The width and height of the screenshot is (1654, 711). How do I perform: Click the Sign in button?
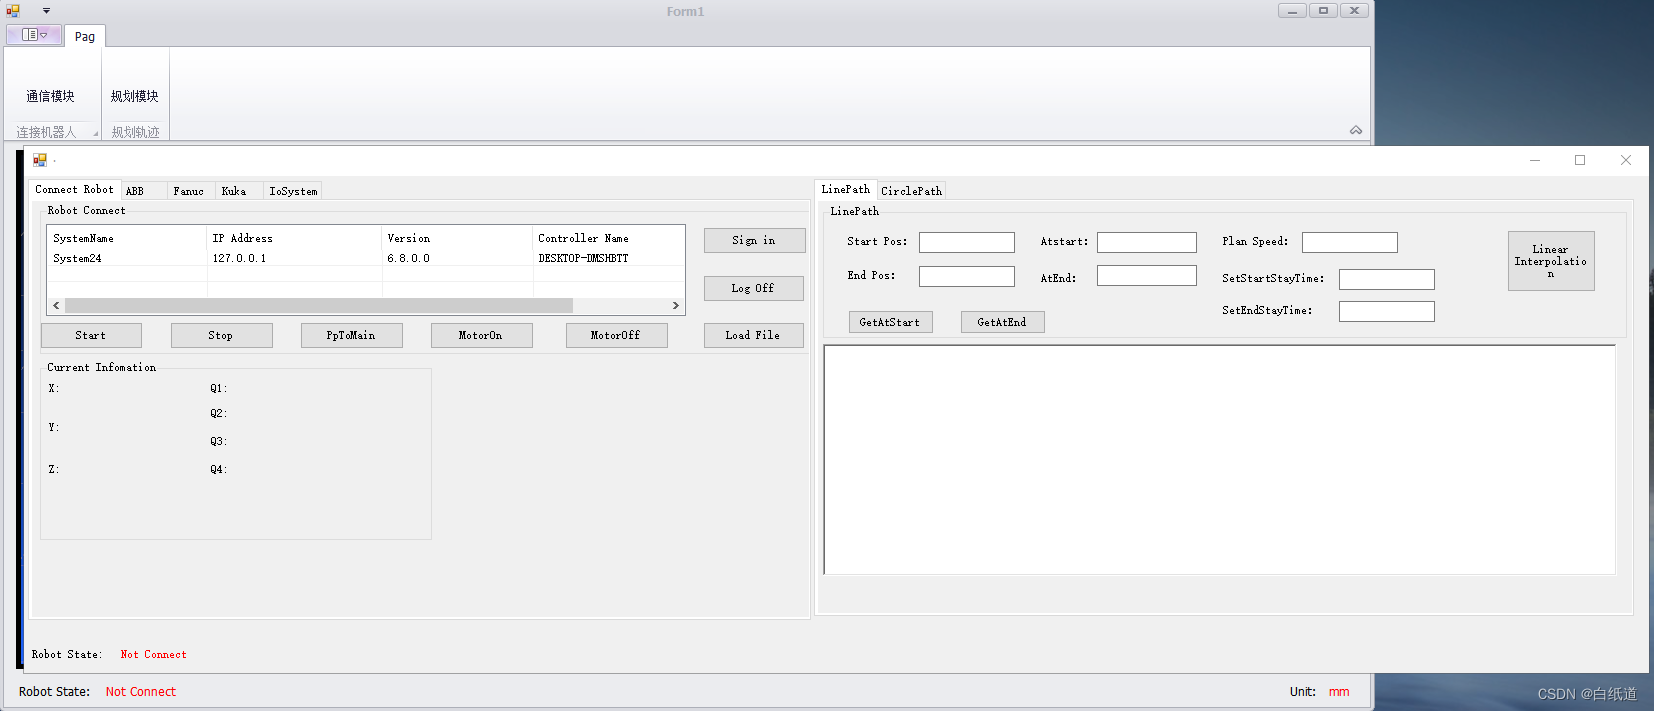pos(754,240)
